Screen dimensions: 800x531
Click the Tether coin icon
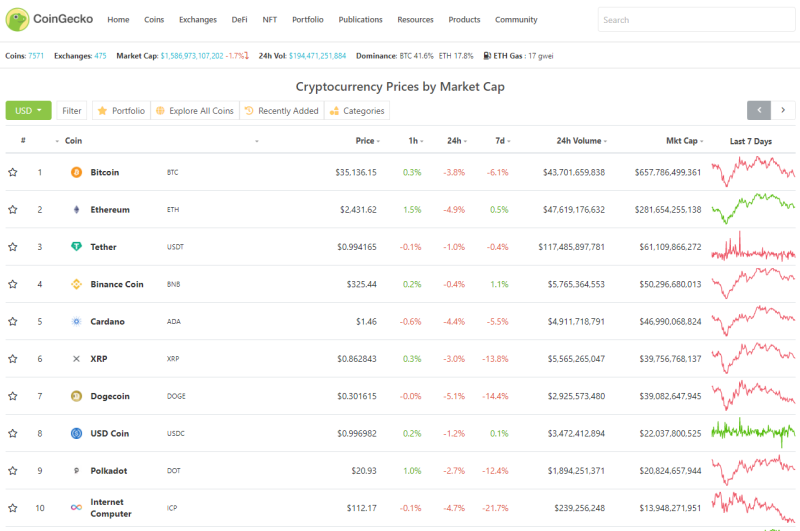tap(76, 247)
